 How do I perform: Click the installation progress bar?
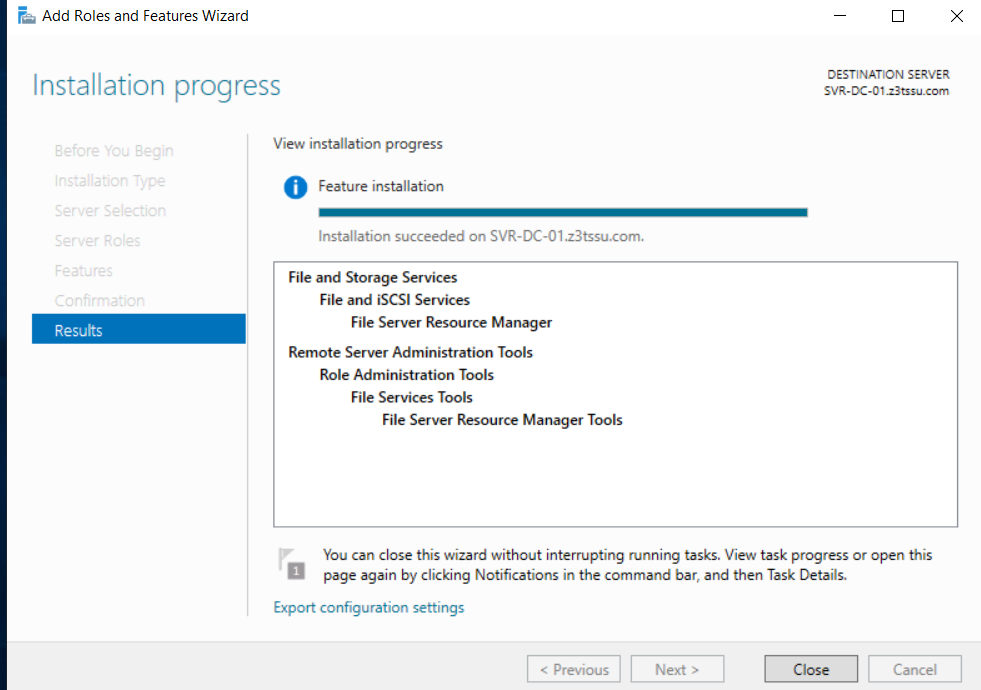tap(562, 212)
